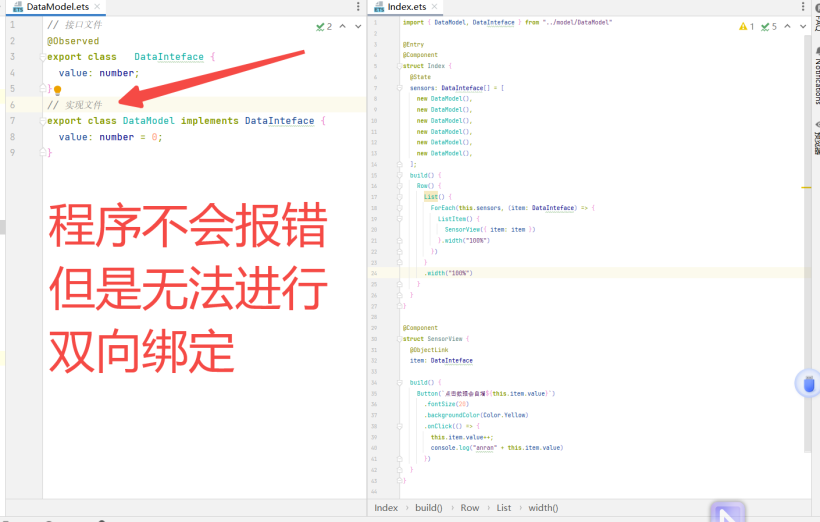820x522 pixels.
Task: Click the yellow warning stripe on scrollbar
Action: 806,187
